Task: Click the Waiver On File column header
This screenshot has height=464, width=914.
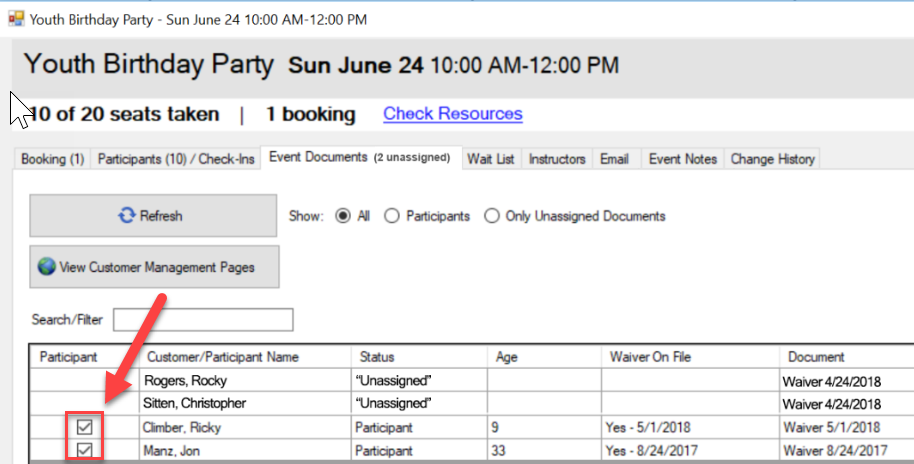Action: [651, 357]
